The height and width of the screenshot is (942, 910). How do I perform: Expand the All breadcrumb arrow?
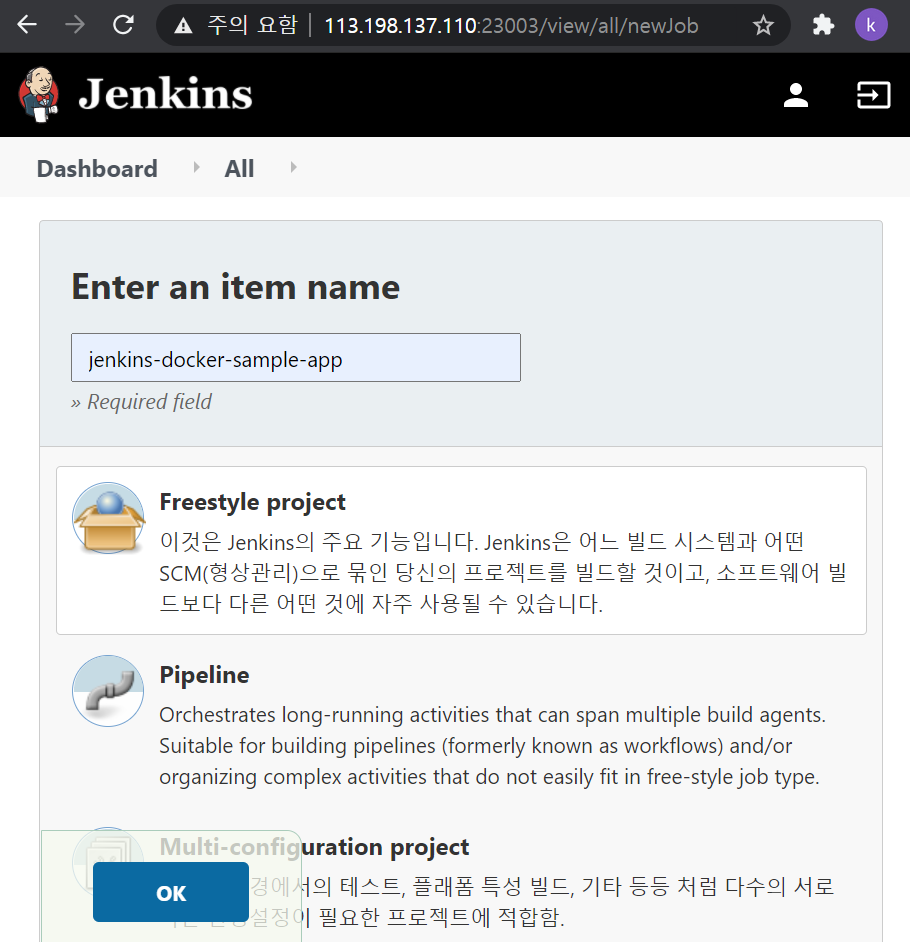point(293,168)
